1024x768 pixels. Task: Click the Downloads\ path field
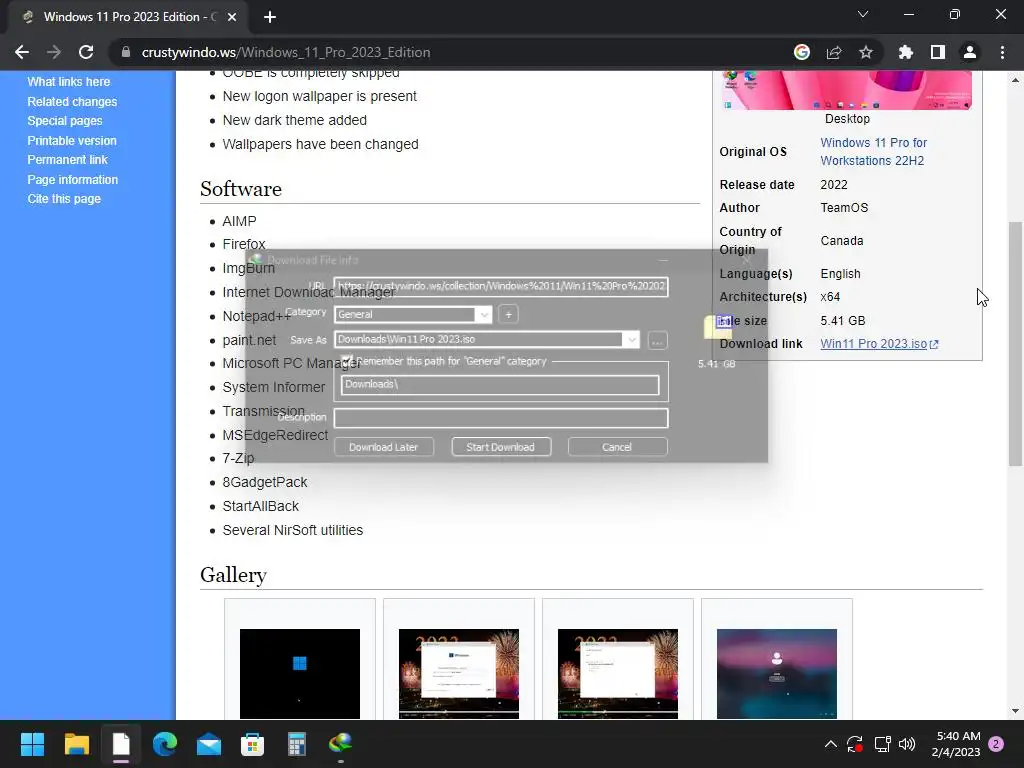[x=500, y=385]
